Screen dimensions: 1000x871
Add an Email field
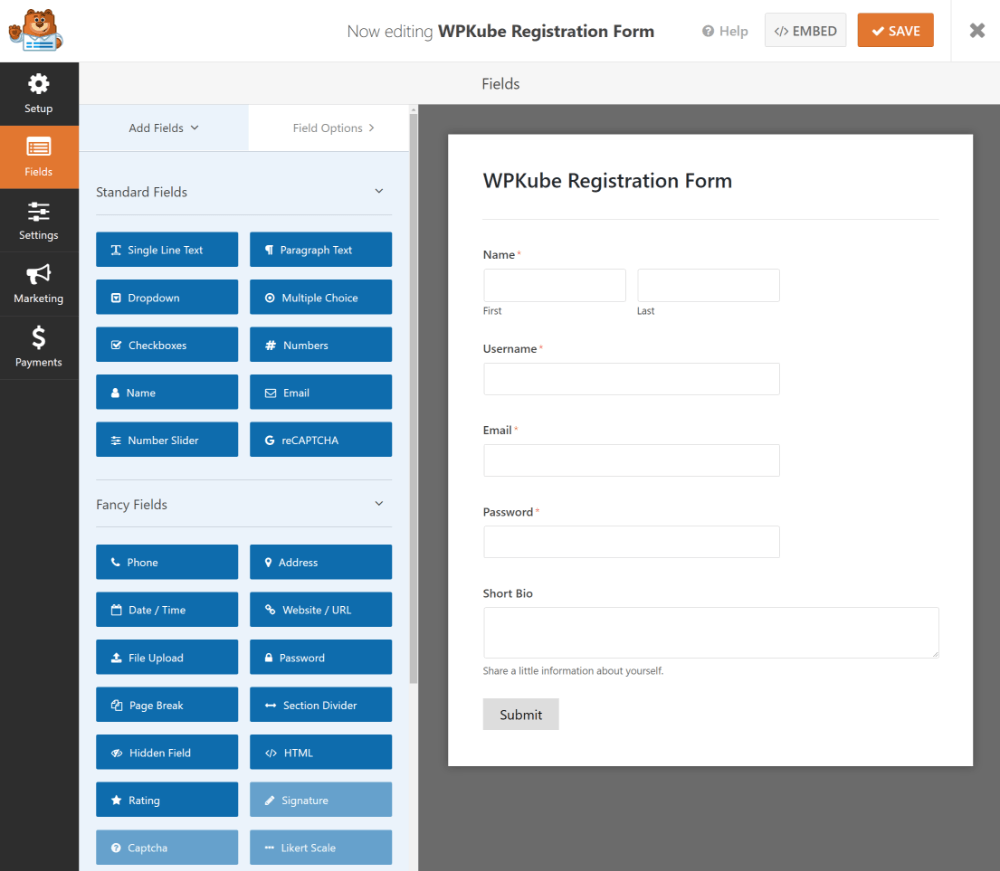pos(321,392)
